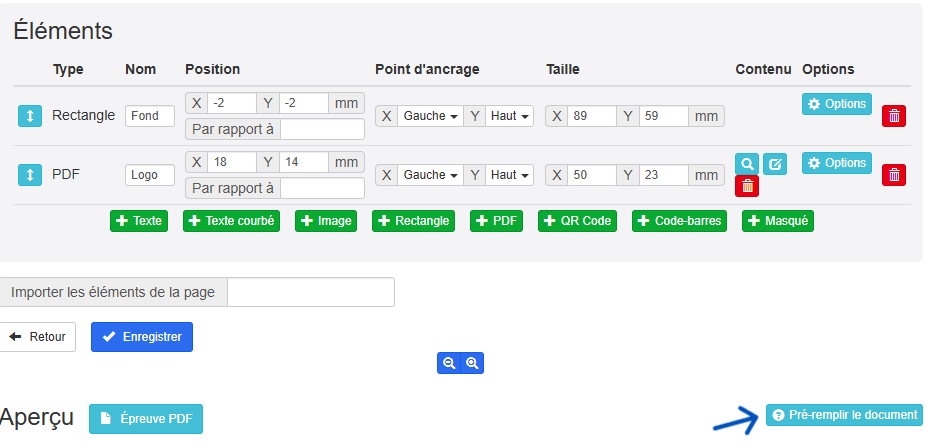Open Y anchor Haut dropdown for Rectangle
Viewport: 934px width, 447px height.
click(510, 116)
